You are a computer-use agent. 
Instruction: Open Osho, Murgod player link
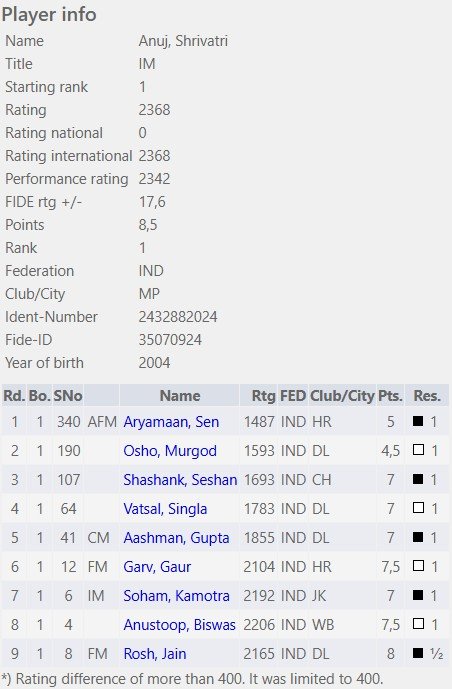click(170, 451)
